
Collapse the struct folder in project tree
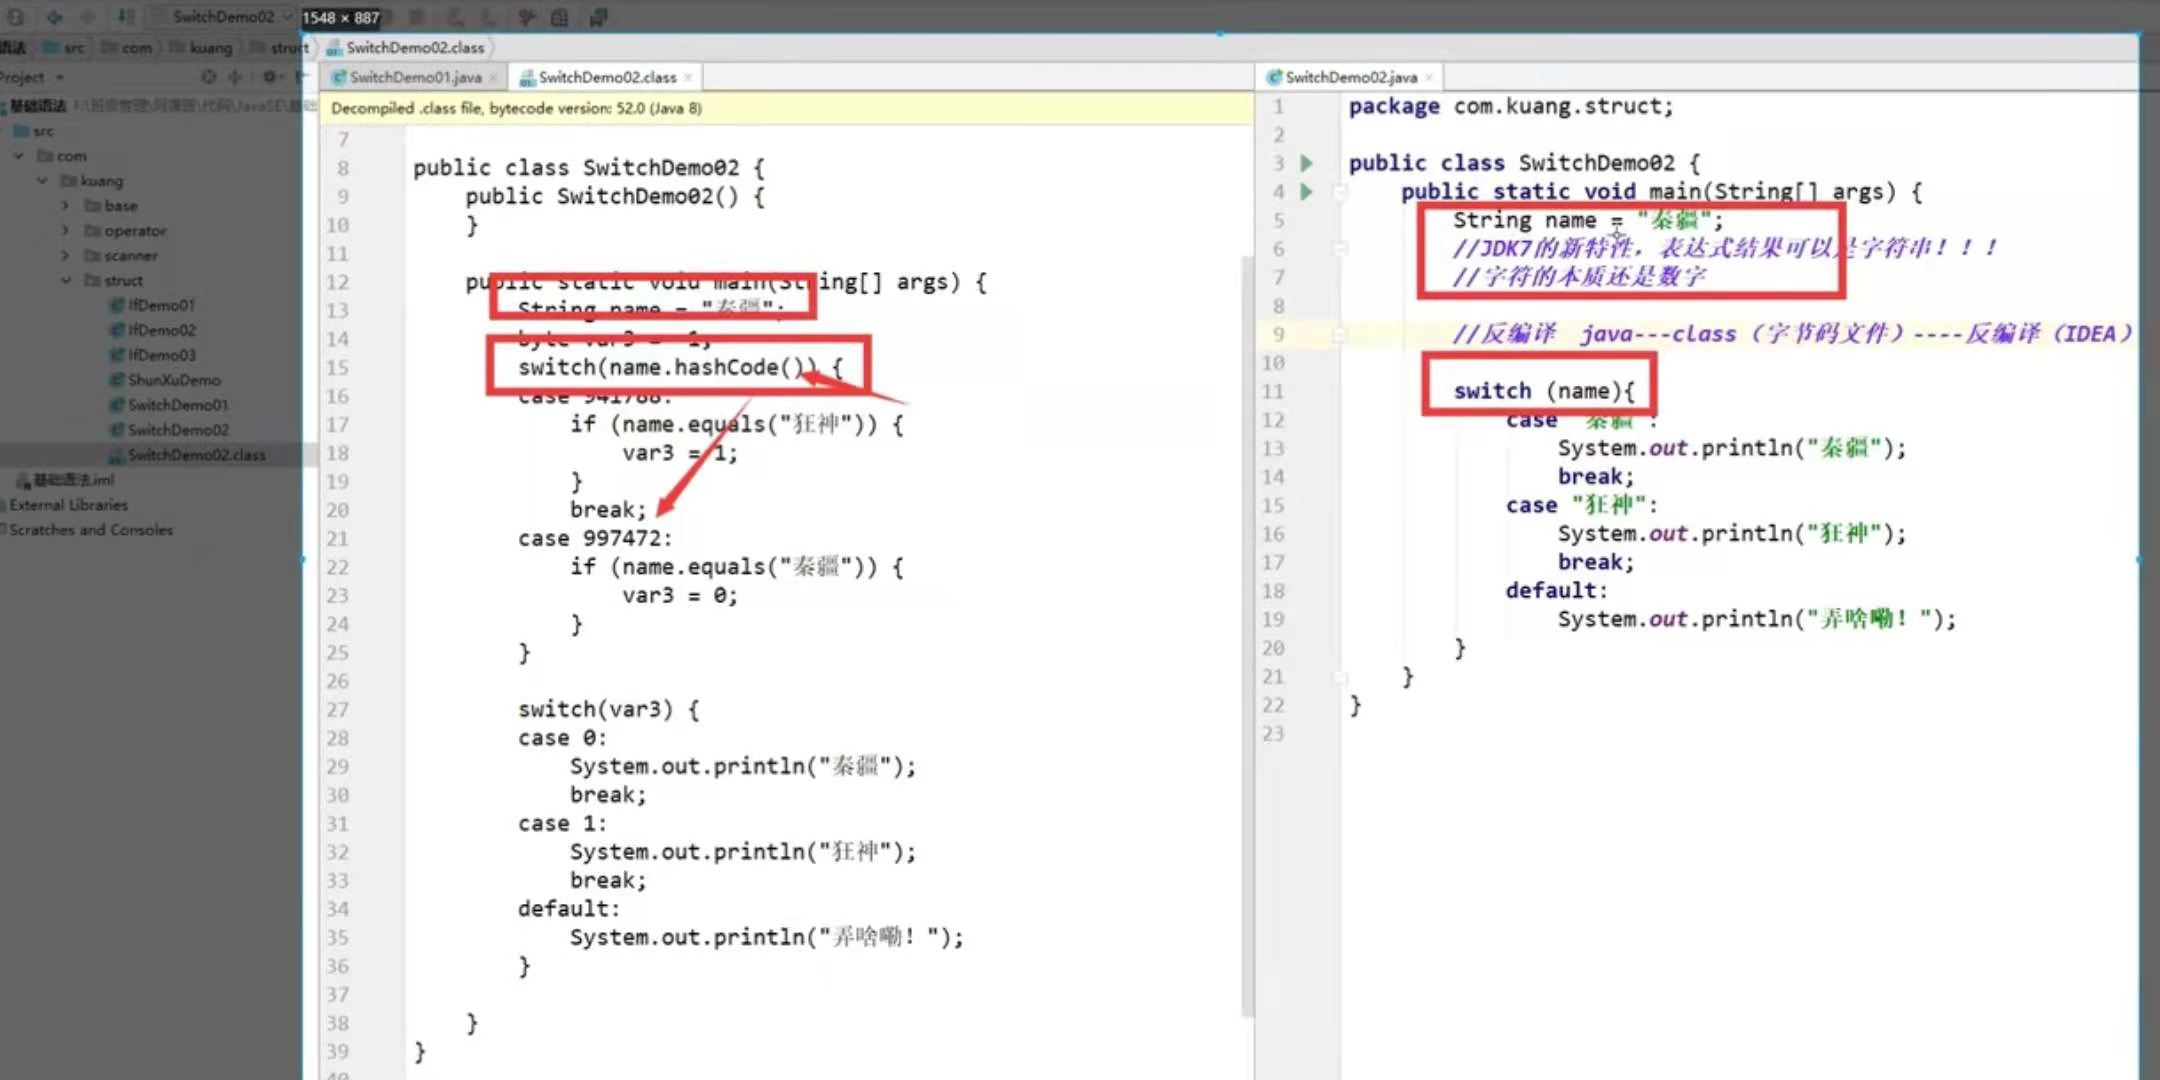[x=66, y=280]
